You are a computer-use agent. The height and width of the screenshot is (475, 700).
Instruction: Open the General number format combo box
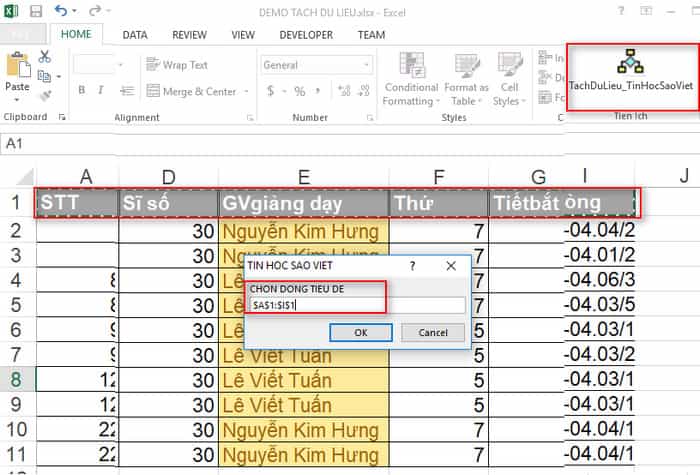tap(316, 65)
